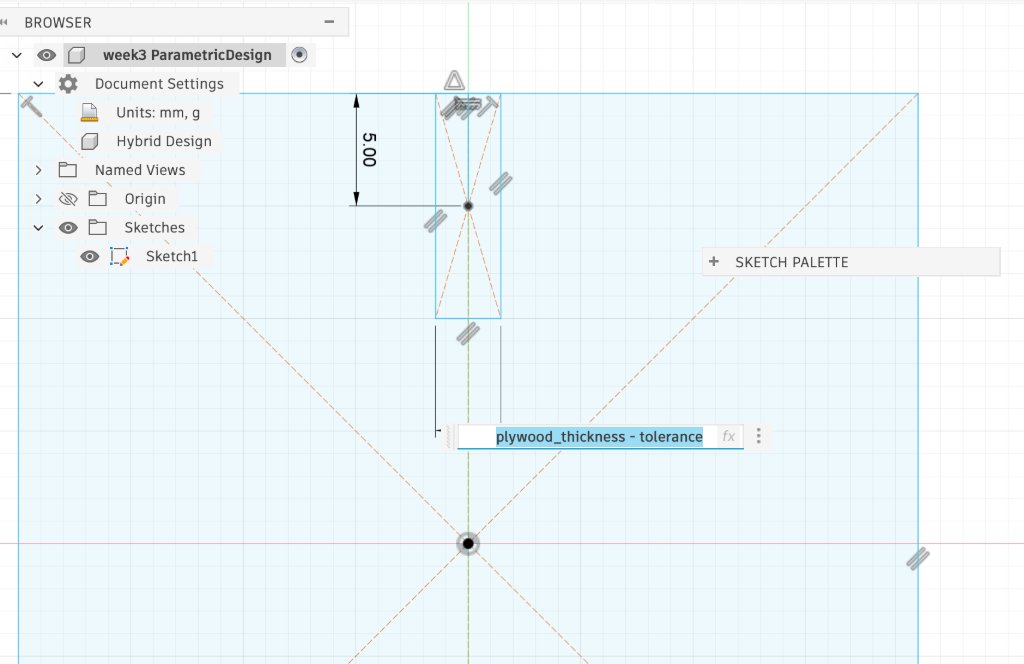Viewport: 1024px width, 664px height.
Task: Select the 5.00 dimension value
Action: click(369, 150)
